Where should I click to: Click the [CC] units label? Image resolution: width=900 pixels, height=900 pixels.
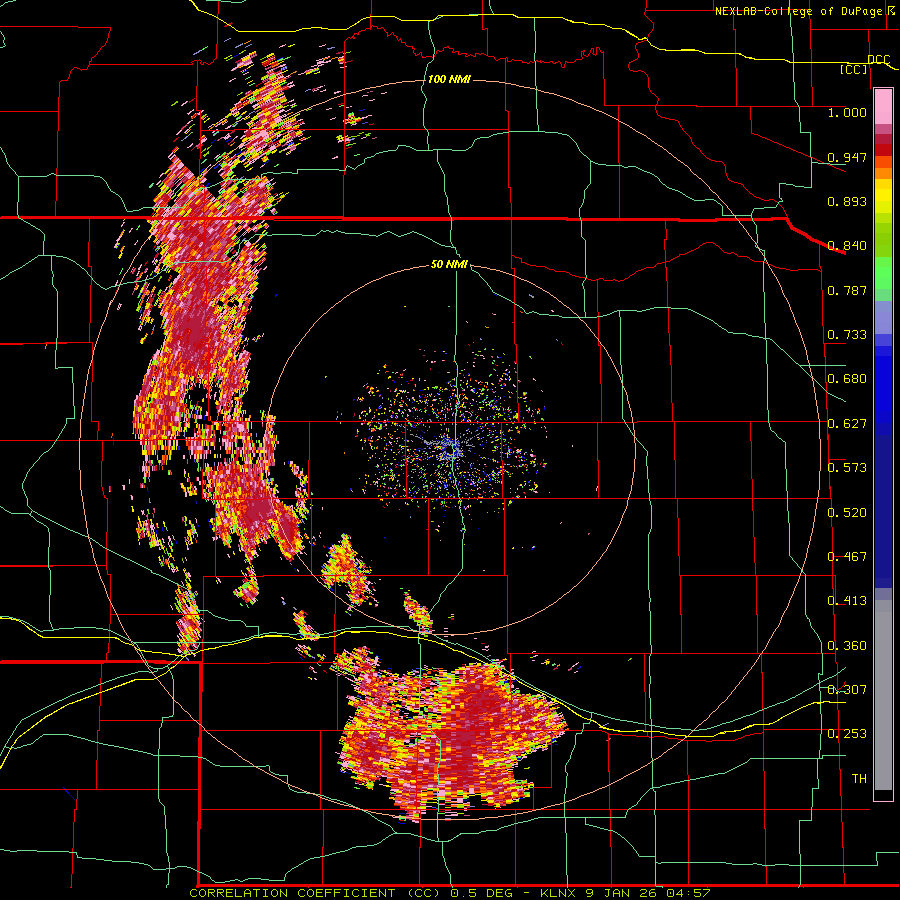[x=854, y=69]
